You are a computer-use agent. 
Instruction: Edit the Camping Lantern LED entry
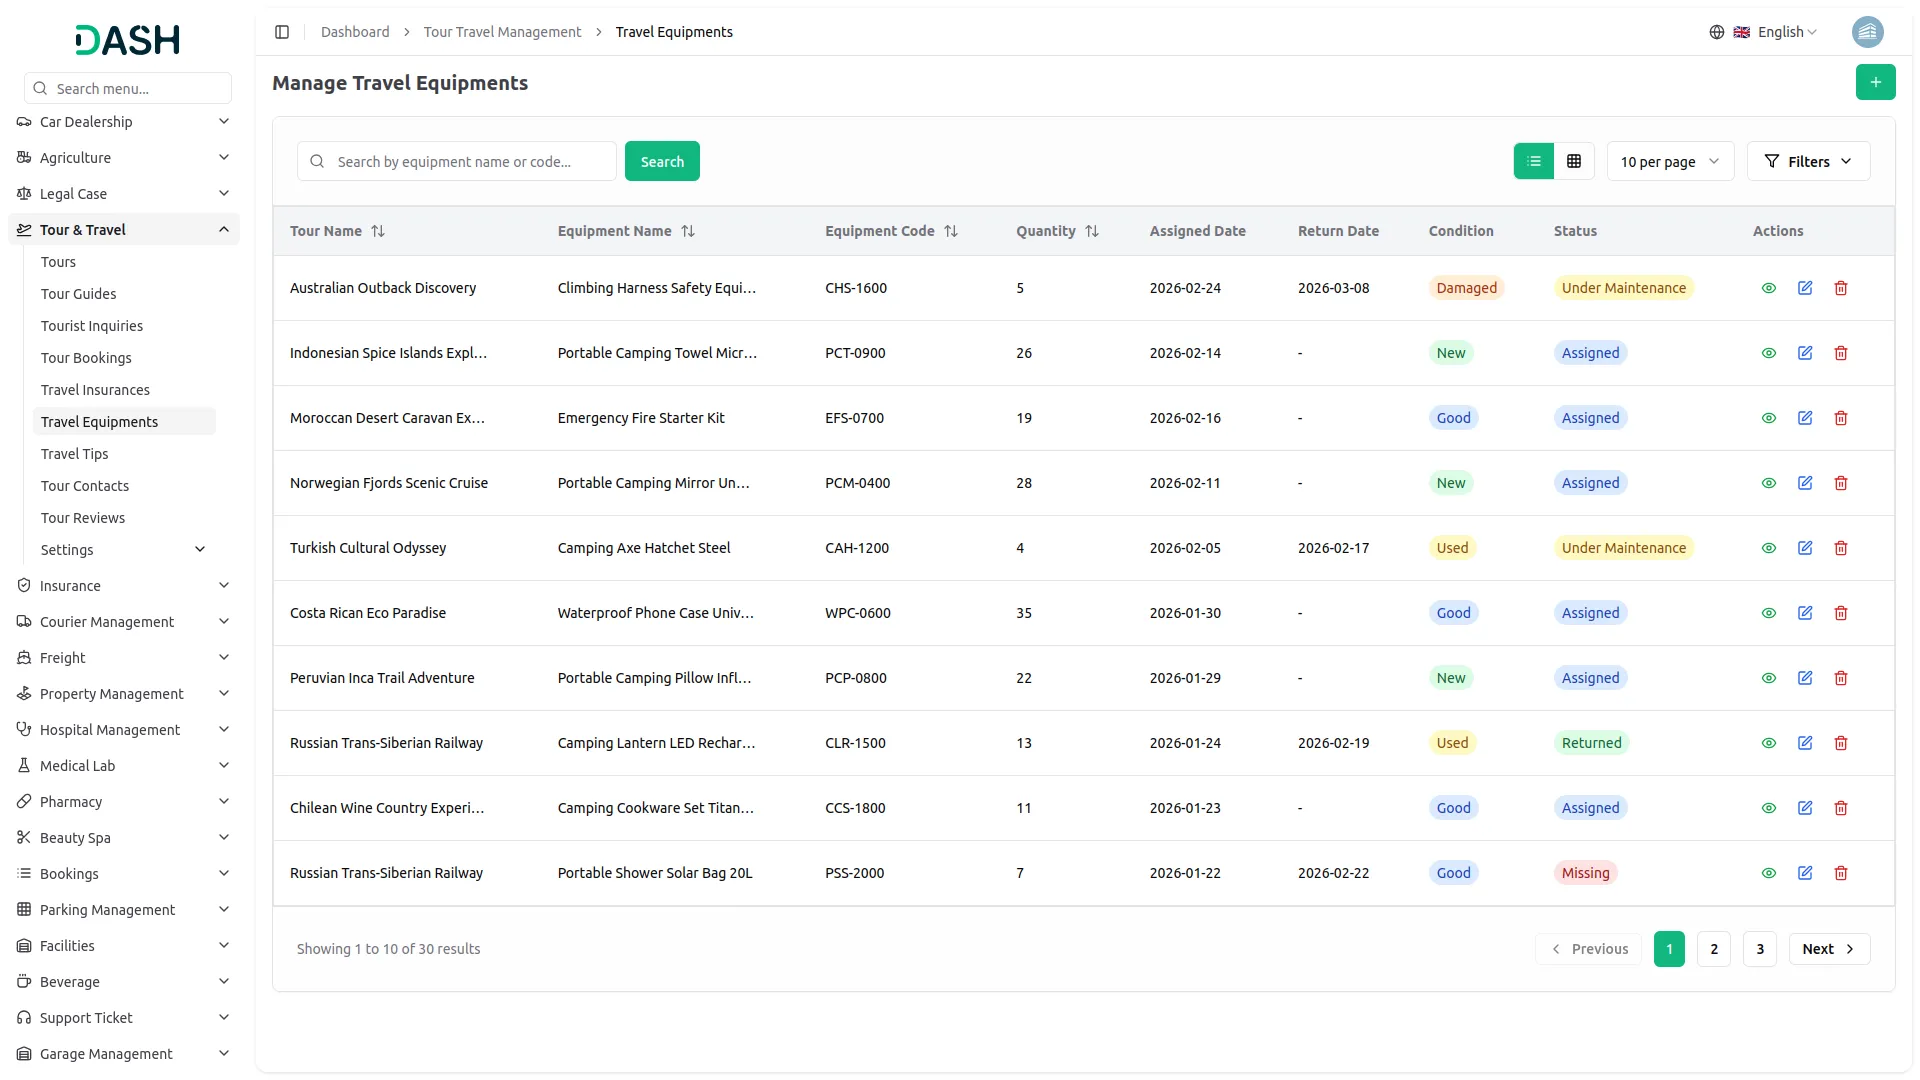point(1804,743)
